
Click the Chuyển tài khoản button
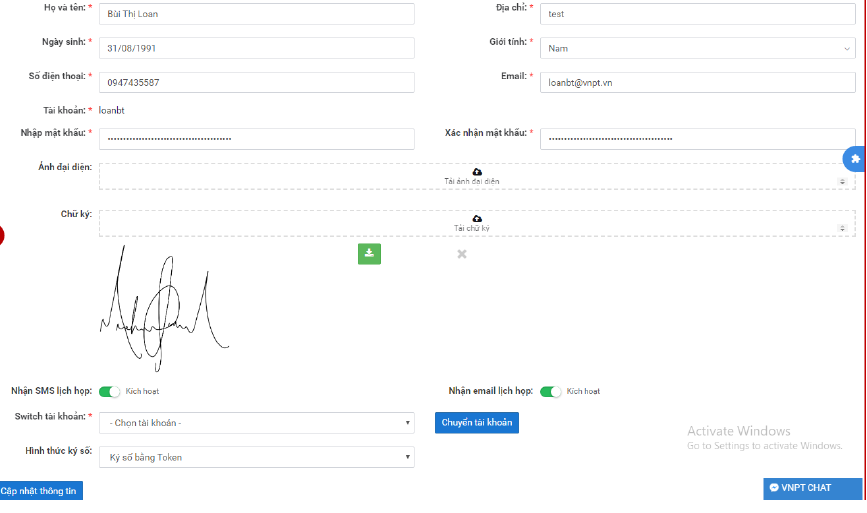(x=477, y=422)
